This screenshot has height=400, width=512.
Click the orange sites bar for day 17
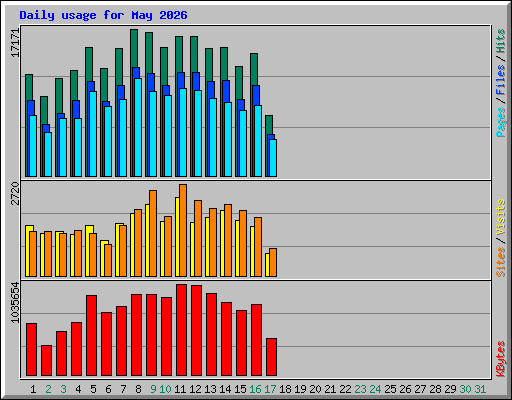(x=273, y=262)
